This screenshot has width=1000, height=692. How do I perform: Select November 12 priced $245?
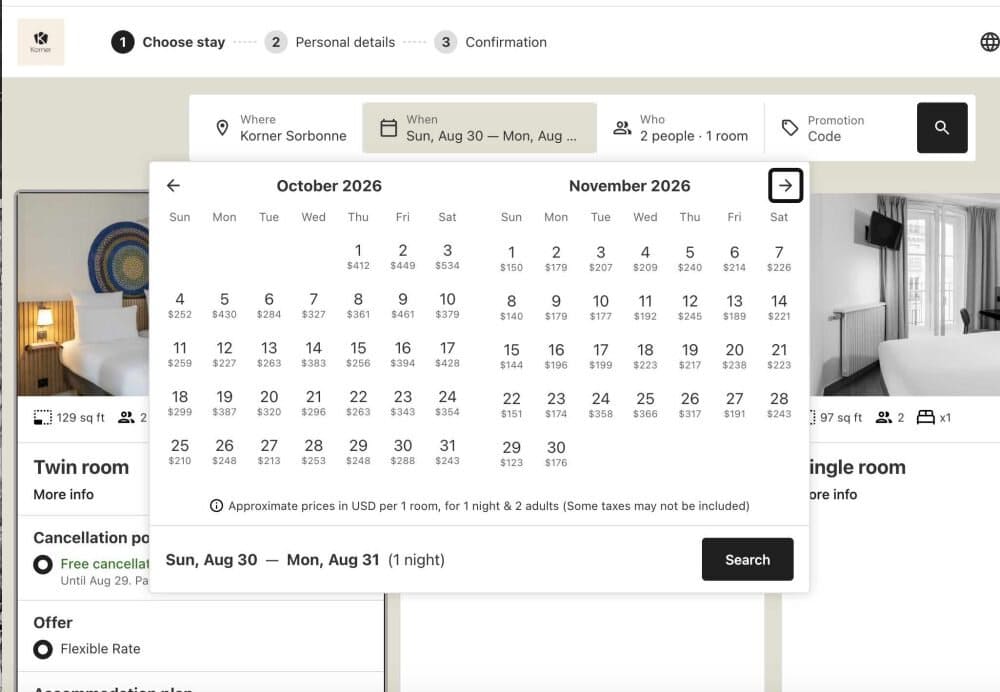pyautogui.click(x=690, y=307)
